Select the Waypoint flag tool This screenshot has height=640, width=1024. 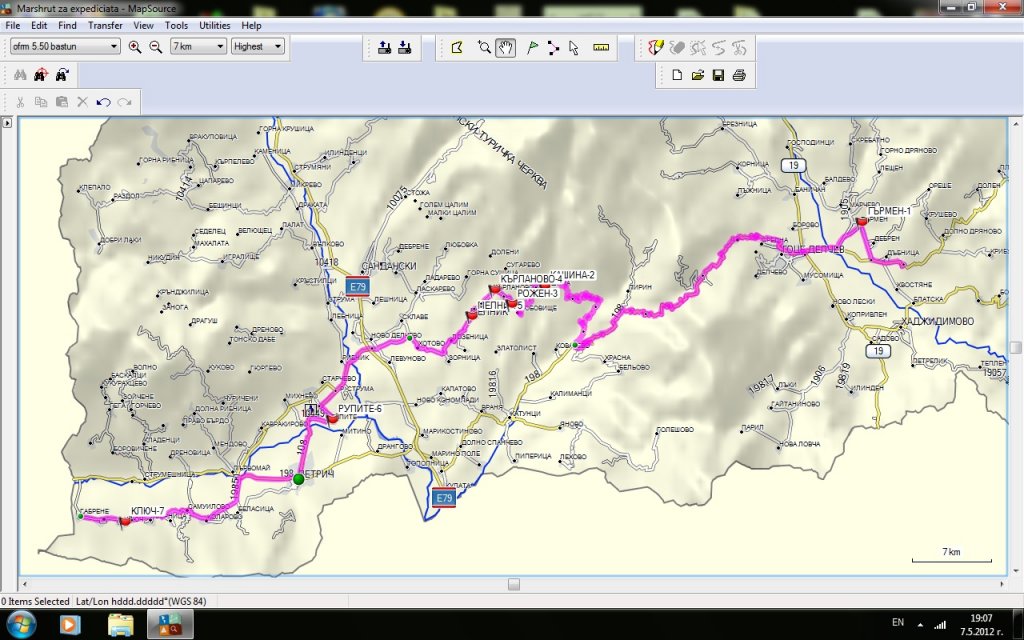pos(533,48)
